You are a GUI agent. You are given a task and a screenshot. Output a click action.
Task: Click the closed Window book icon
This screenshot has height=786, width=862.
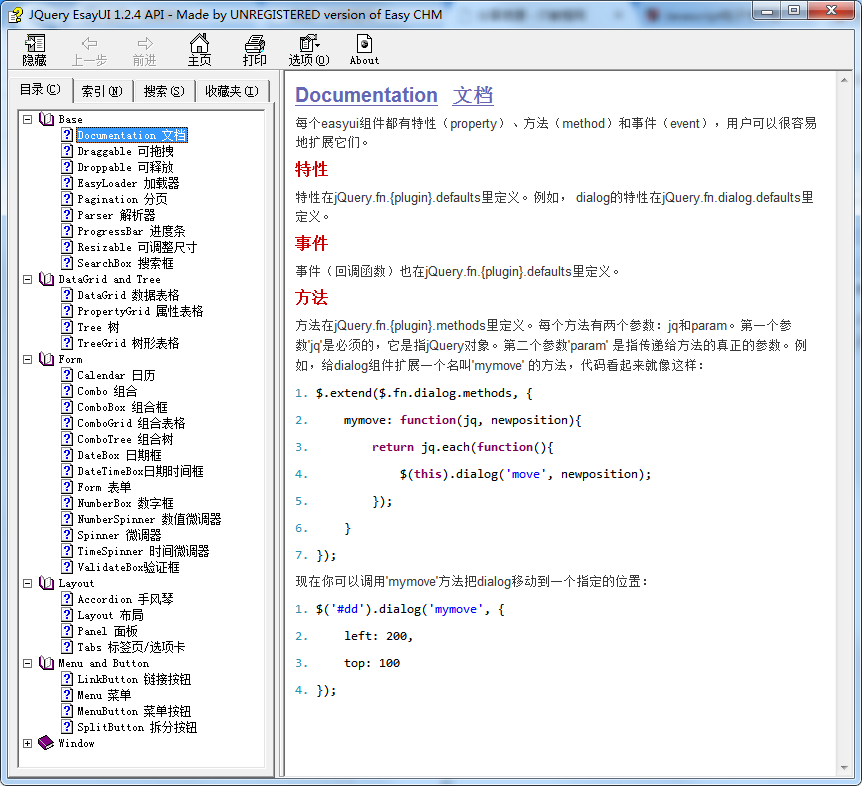(x=46, y=743)
